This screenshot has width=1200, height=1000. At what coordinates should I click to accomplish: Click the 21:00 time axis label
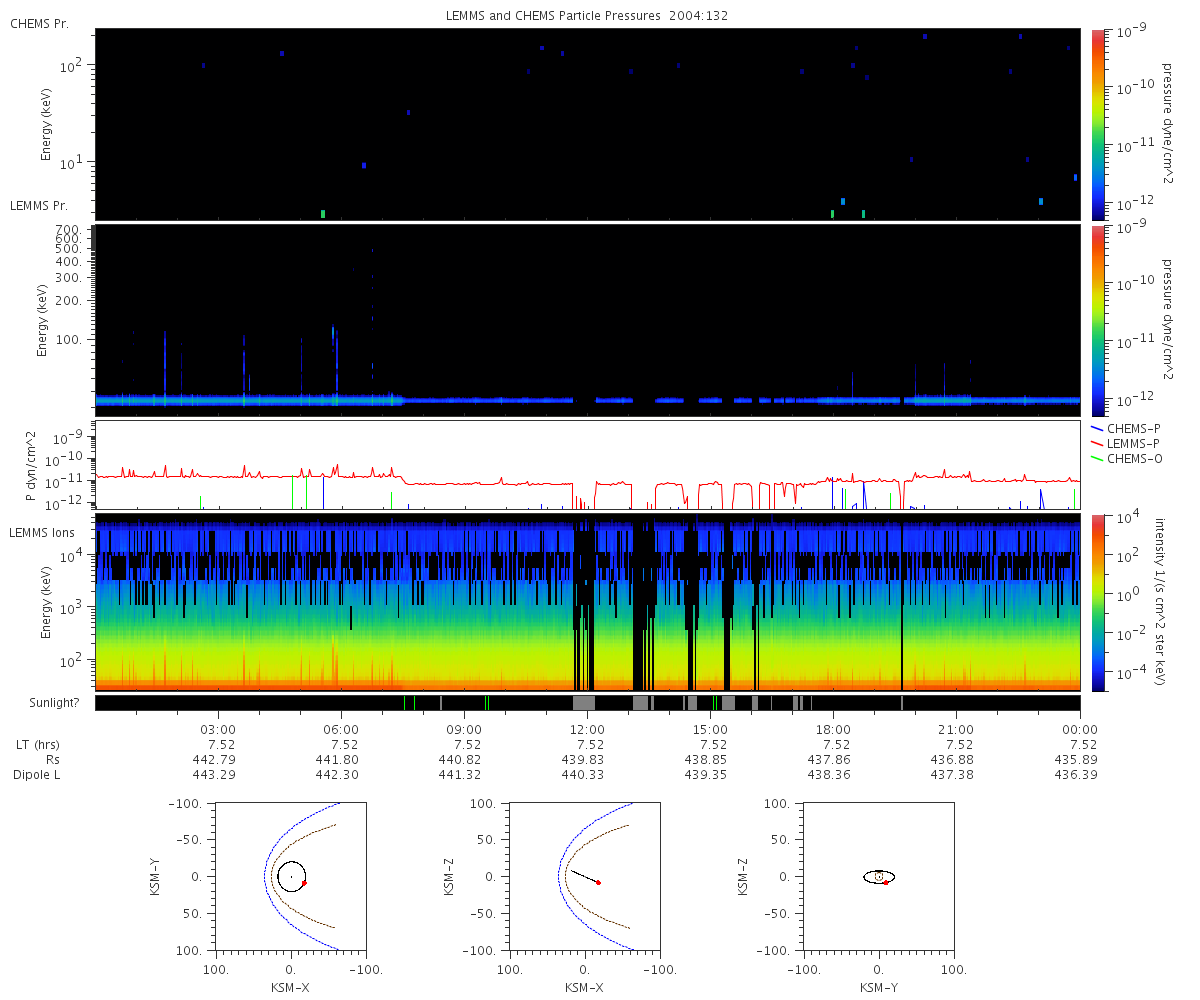(957, 730)
